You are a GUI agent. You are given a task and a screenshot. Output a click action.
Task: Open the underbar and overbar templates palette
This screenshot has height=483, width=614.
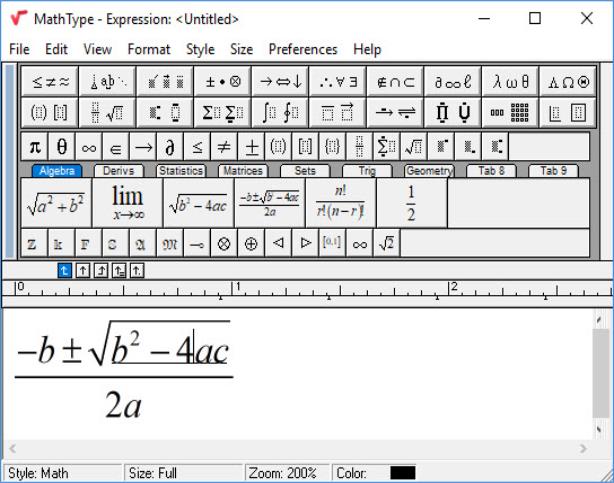coord(338,113)
